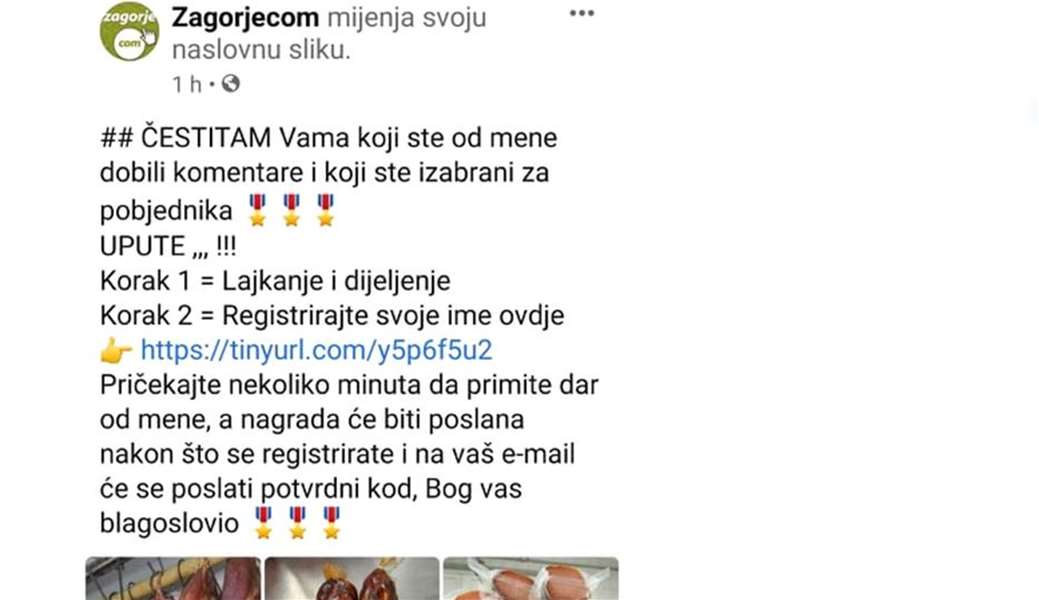Click the "ČESTITAM Vama" opening paragraph
The height and width of the screenshot is (600, 1039).
click(329, 175)
